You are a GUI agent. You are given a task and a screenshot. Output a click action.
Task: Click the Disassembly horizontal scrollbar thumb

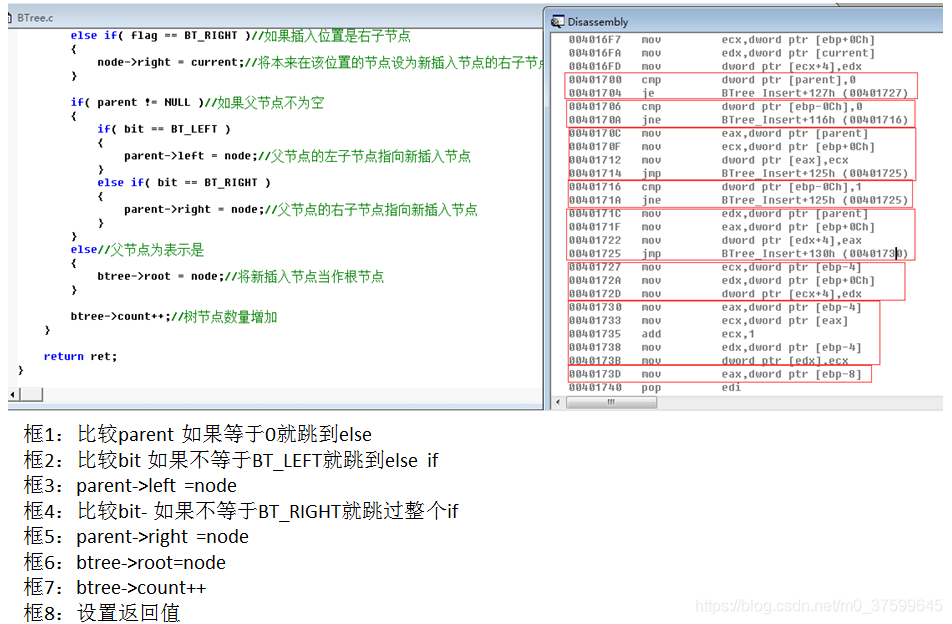[x=611, y=402]
